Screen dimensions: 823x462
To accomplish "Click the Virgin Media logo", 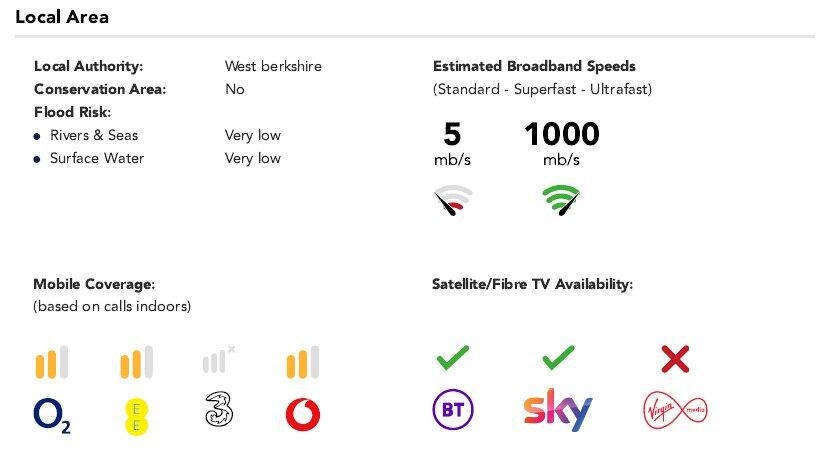I will [675, 410].
